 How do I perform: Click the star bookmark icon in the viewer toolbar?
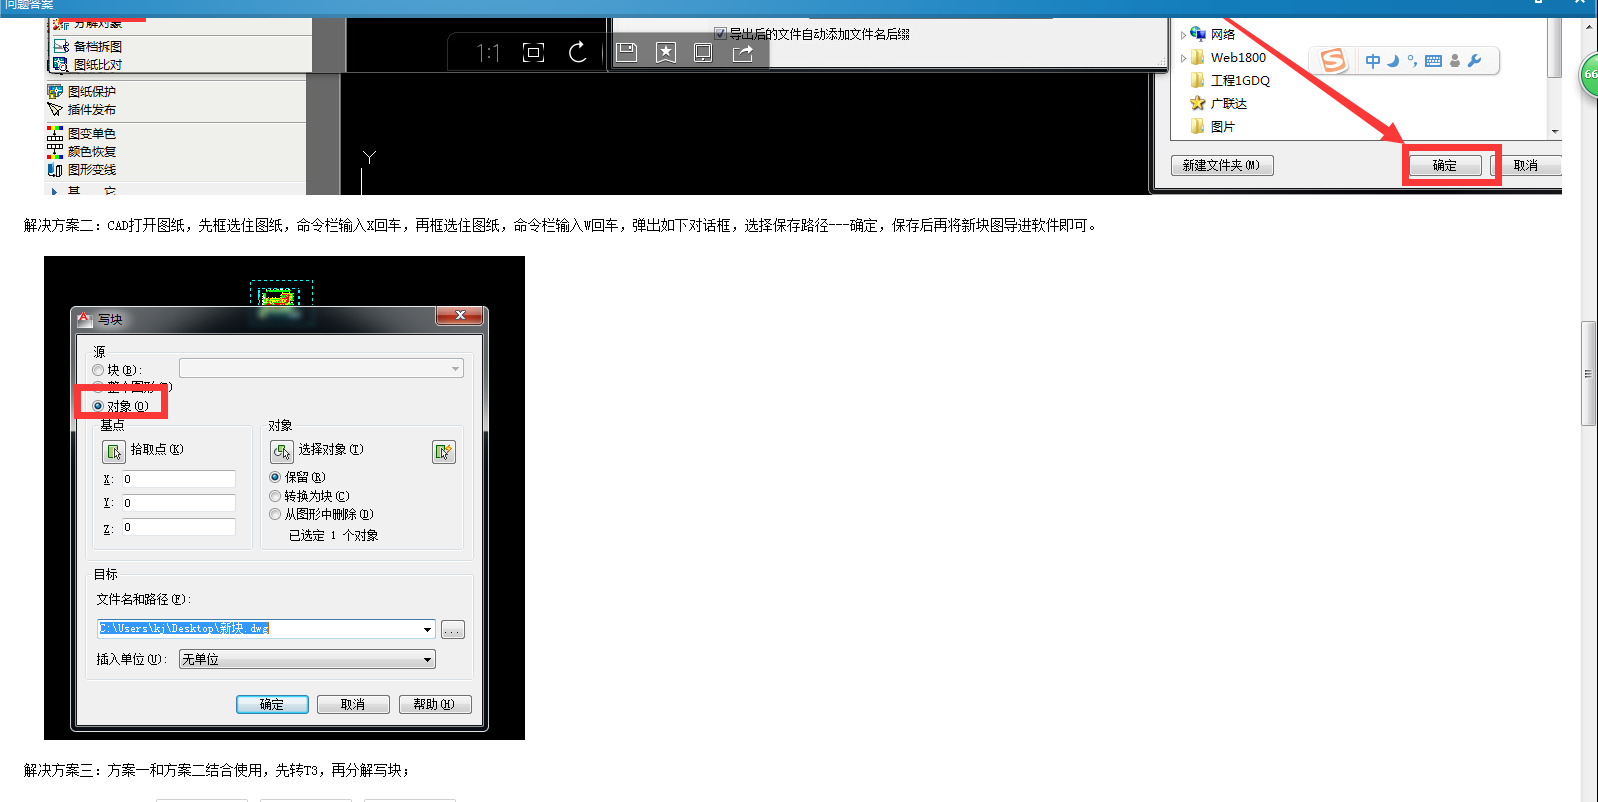click(666, 52)
